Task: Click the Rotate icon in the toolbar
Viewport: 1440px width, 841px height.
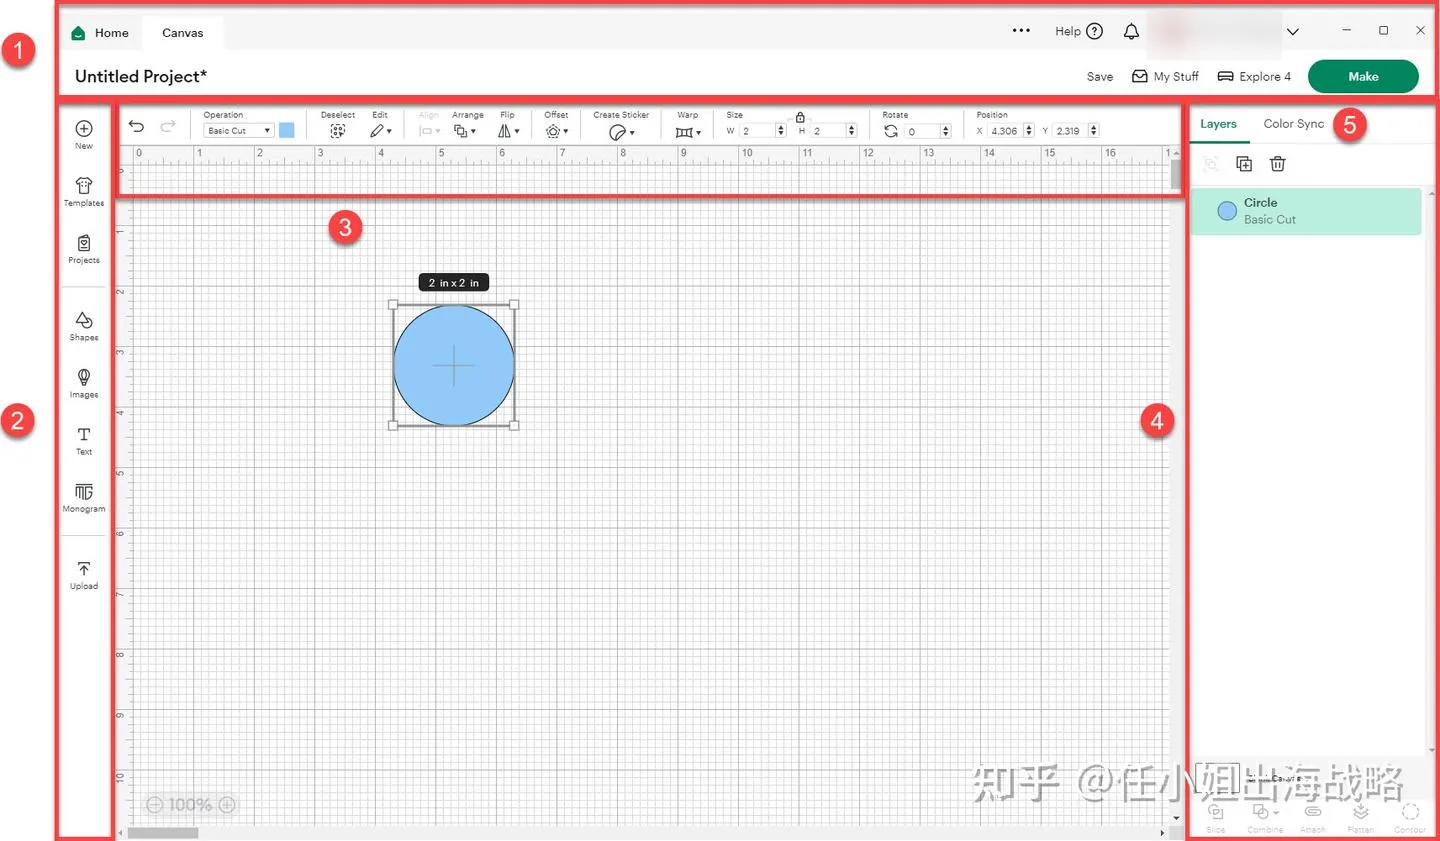Action: 891,131
